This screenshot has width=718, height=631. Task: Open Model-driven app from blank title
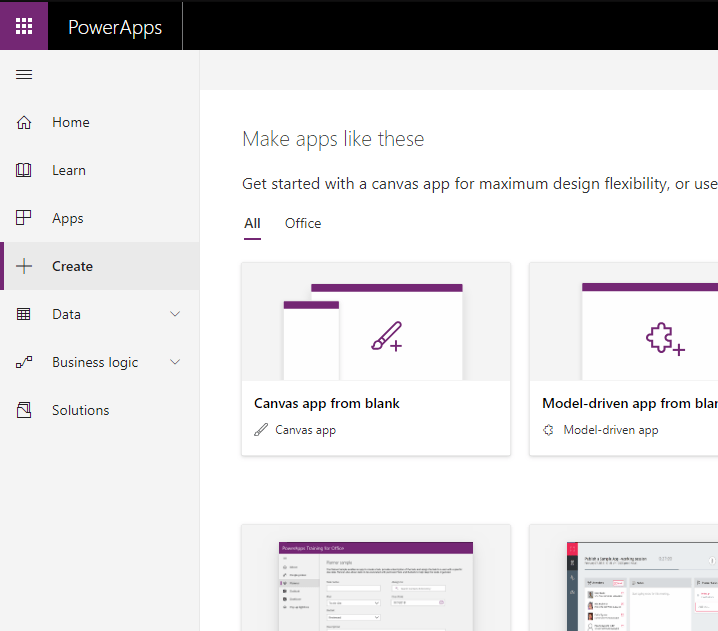point(630,403)
